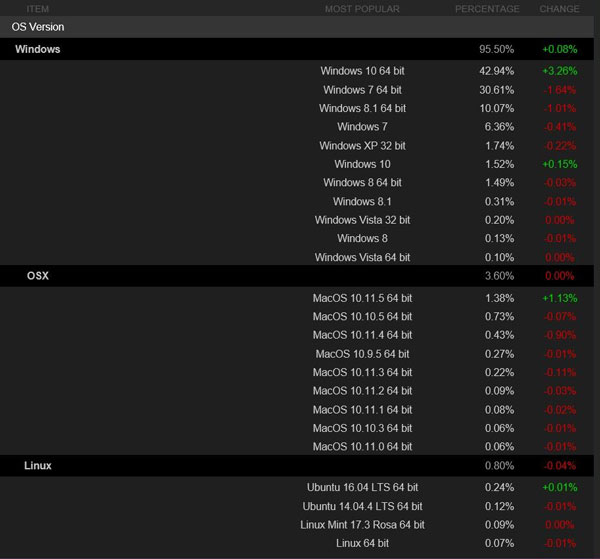The width and height of the screenshot is (600, 559).
Task: Select the MacOS 10.10.5 64 bit entry
Action: point(362,316)
